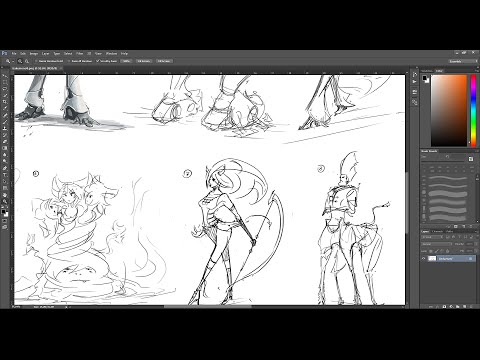Screen dimensions: 480x360
Task: Switch to the Channels tab
Action: [438, 231]
